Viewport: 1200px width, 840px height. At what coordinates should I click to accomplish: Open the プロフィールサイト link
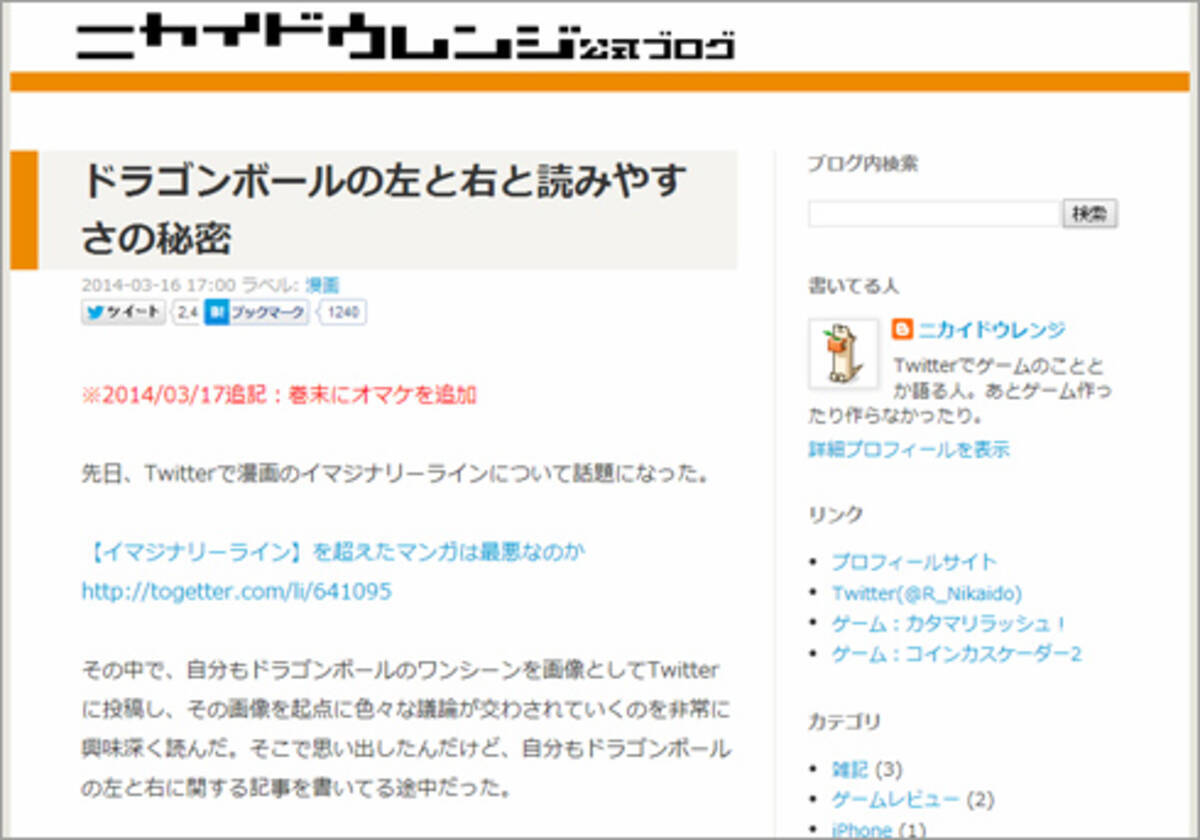[x=914, y=562]
